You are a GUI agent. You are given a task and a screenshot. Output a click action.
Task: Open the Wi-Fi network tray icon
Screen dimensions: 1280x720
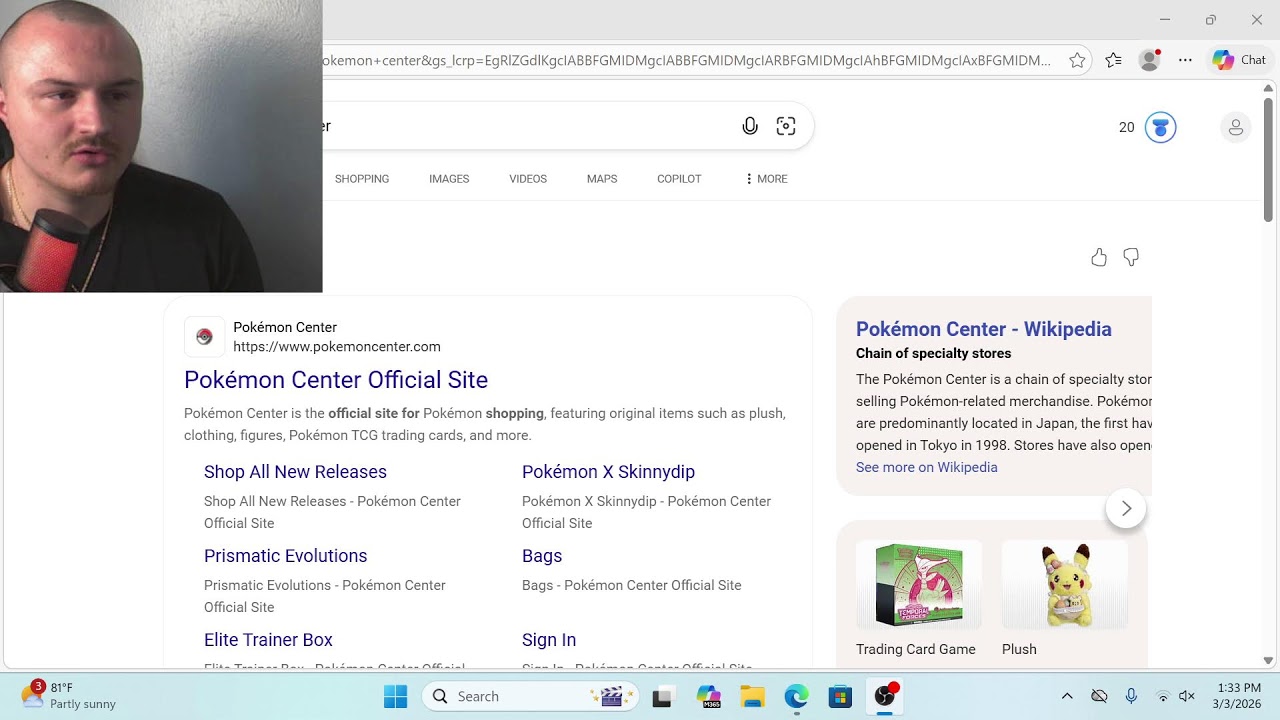coord(1162,696)
